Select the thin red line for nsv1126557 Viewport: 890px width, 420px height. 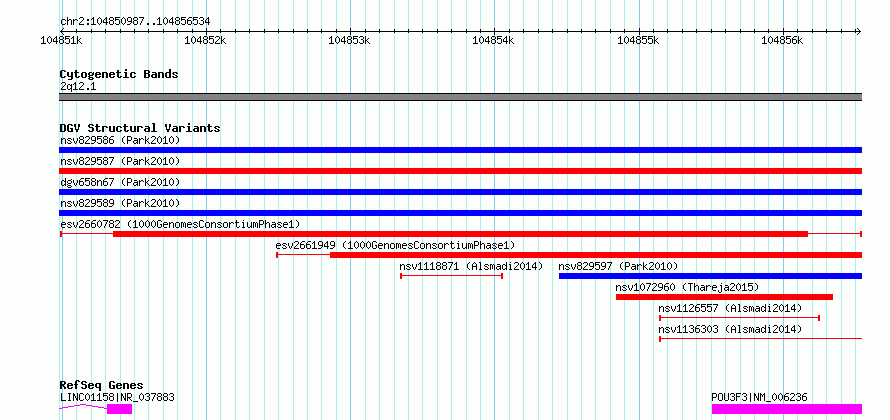tap(740, 318)
